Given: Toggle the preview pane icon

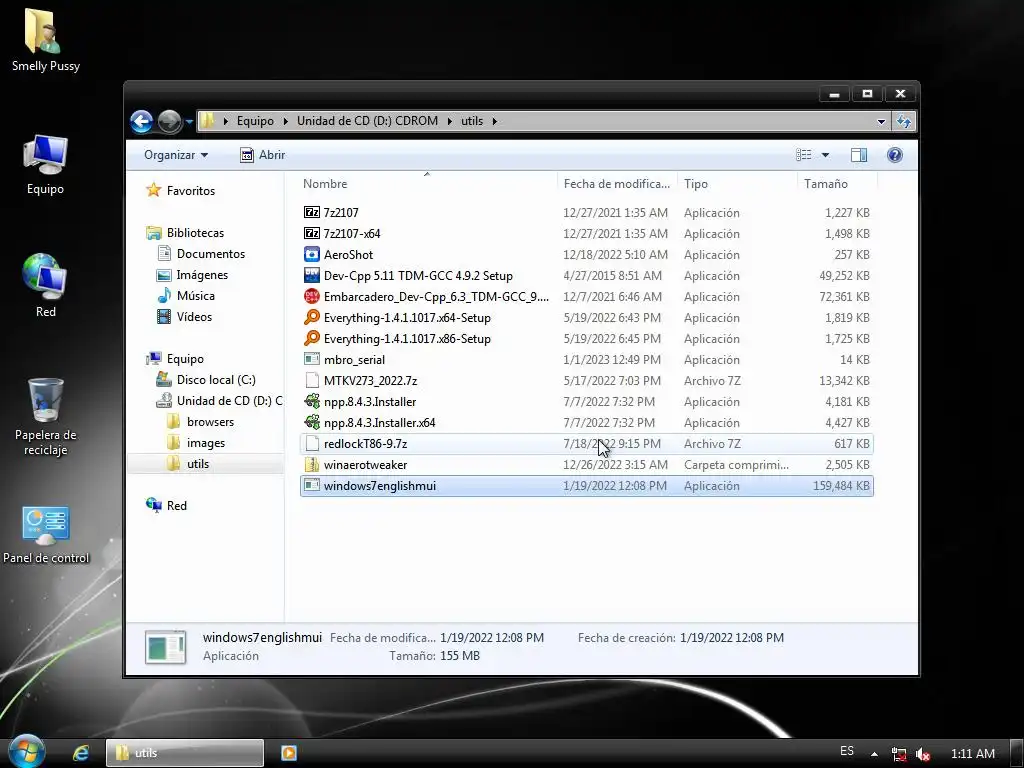Looking at the screenshot, I should [859, 155].
